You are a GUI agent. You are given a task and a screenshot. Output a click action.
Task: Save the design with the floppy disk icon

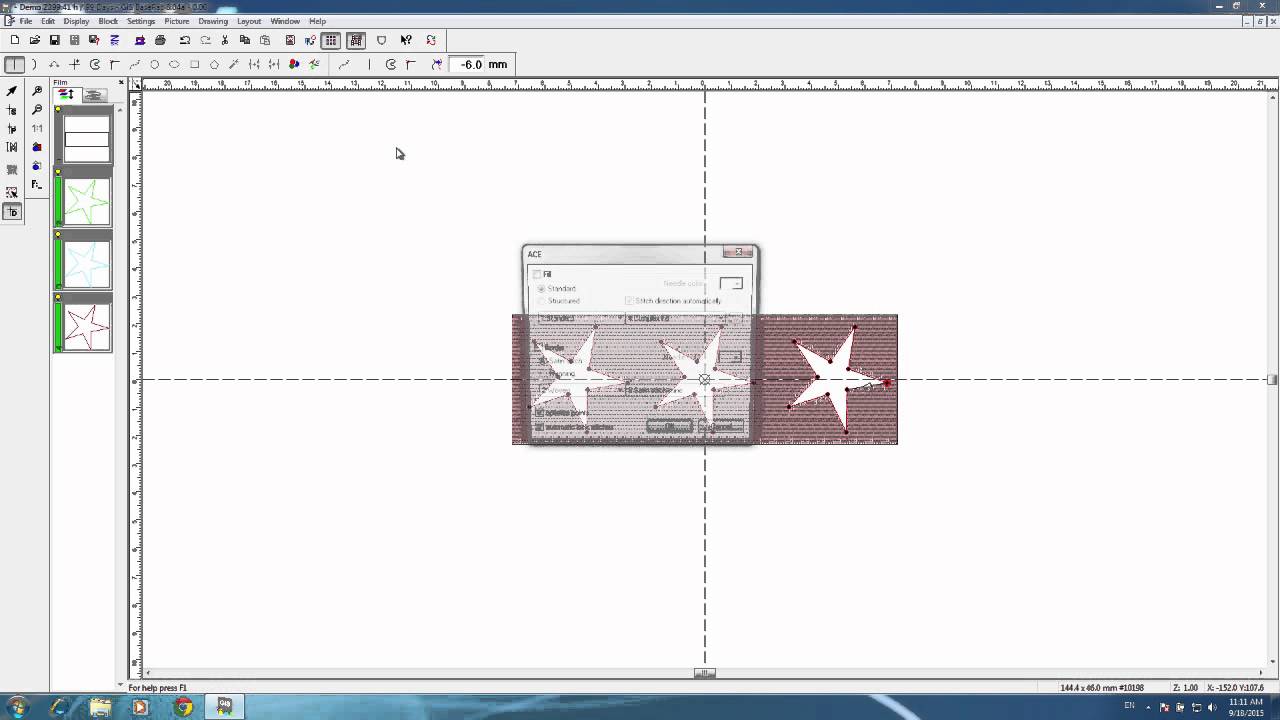coord(56,40)
